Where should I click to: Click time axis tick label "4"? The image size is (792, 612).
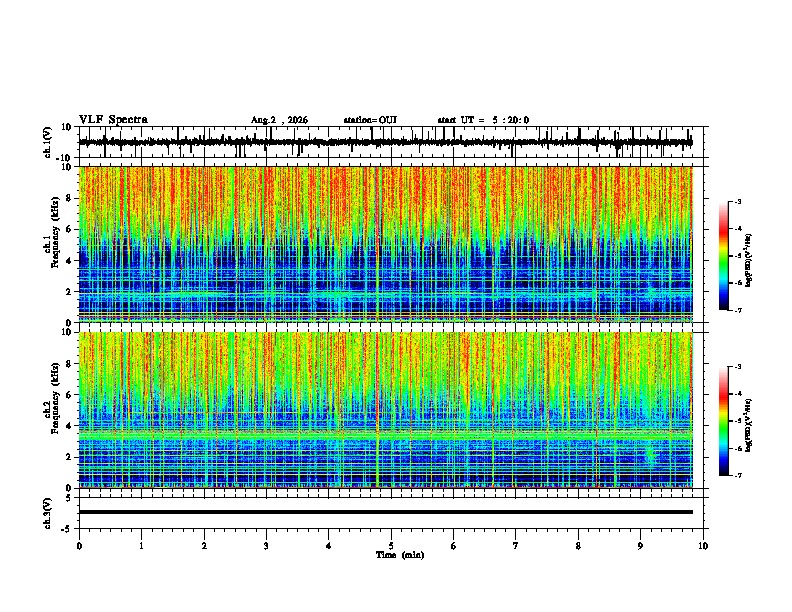(x=329, y=546)
